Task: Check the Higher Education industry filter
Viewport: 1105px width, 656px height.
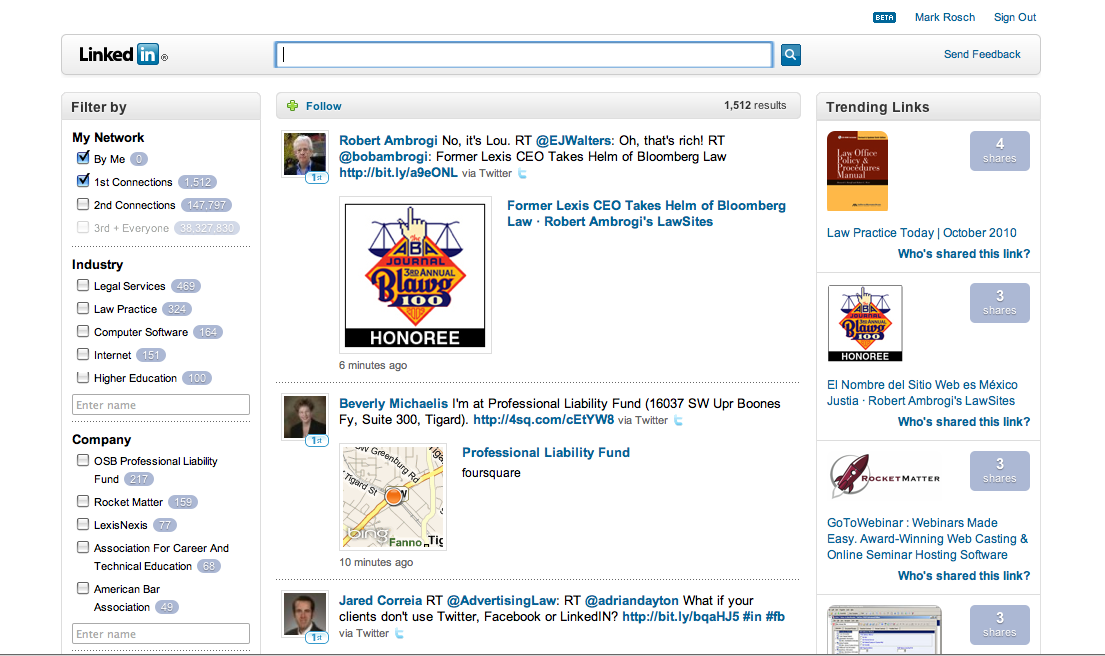Action: (x=83, y=378)
